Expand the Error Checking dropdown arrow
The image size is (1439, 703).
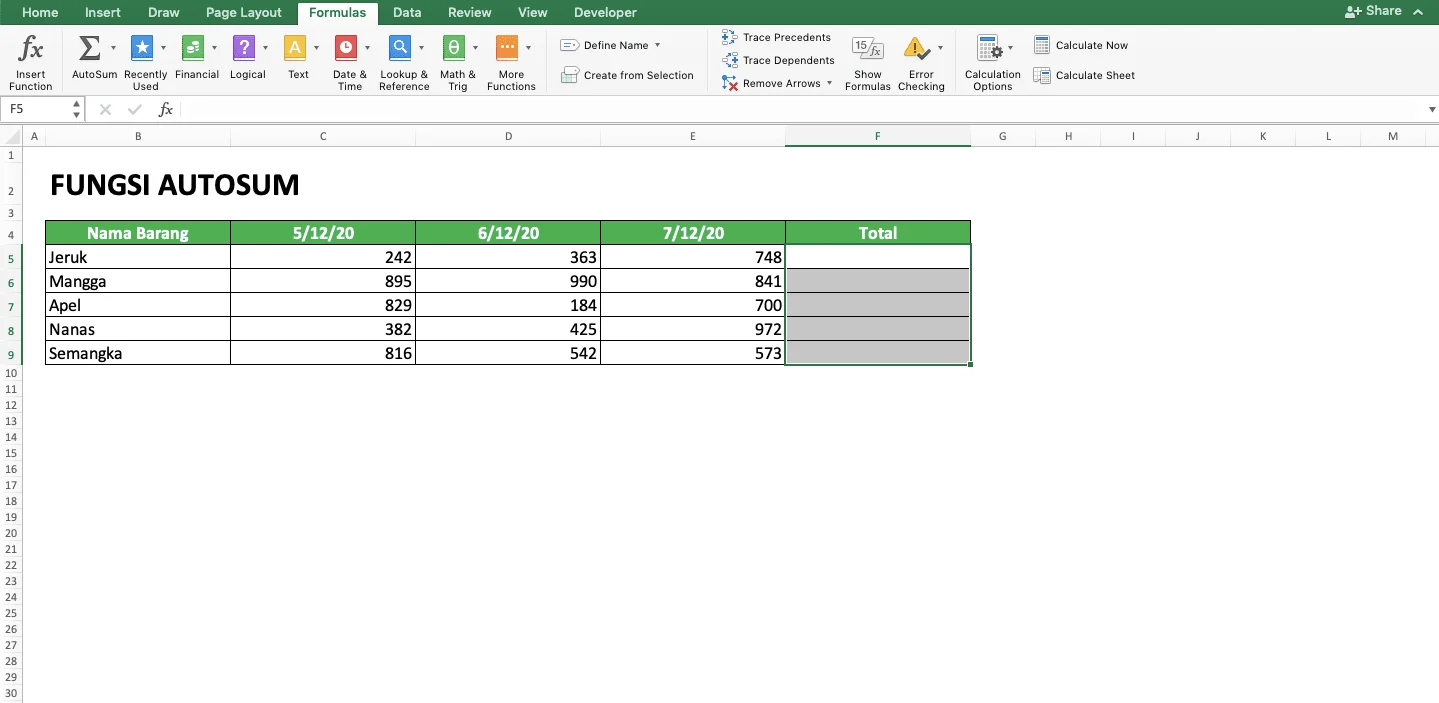click(x=940, y=48)
